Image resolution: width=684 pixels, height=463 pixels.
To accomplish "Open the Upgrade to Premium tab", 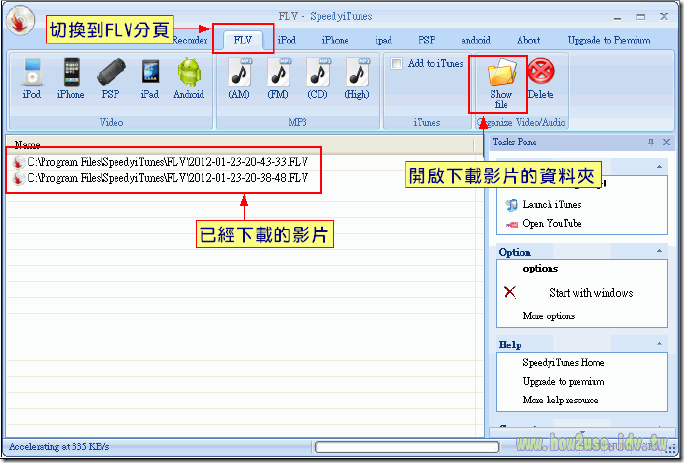I will pyautogui.click(x=608, y=40).
